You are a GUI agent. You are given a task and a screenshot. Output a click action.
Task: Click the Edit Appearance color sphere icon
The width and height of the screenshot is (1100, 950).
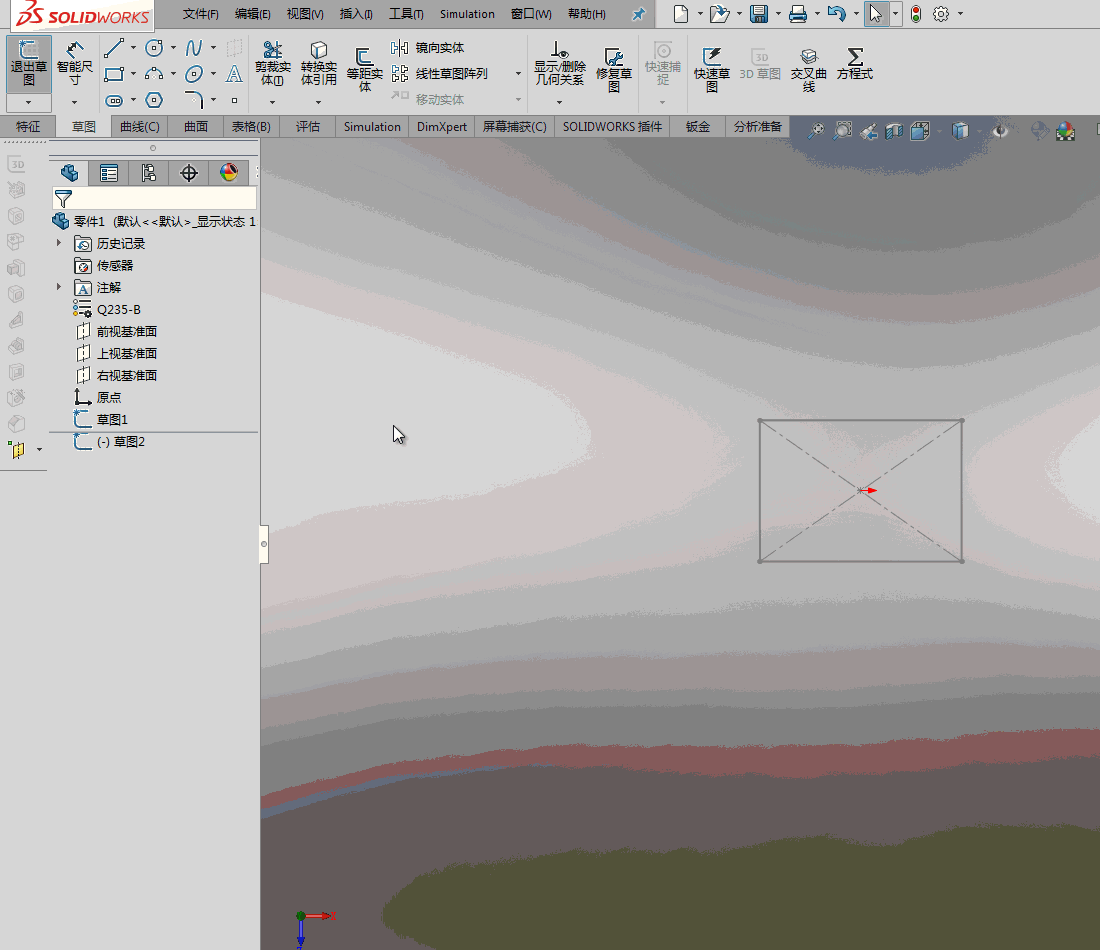point(1065,131)
